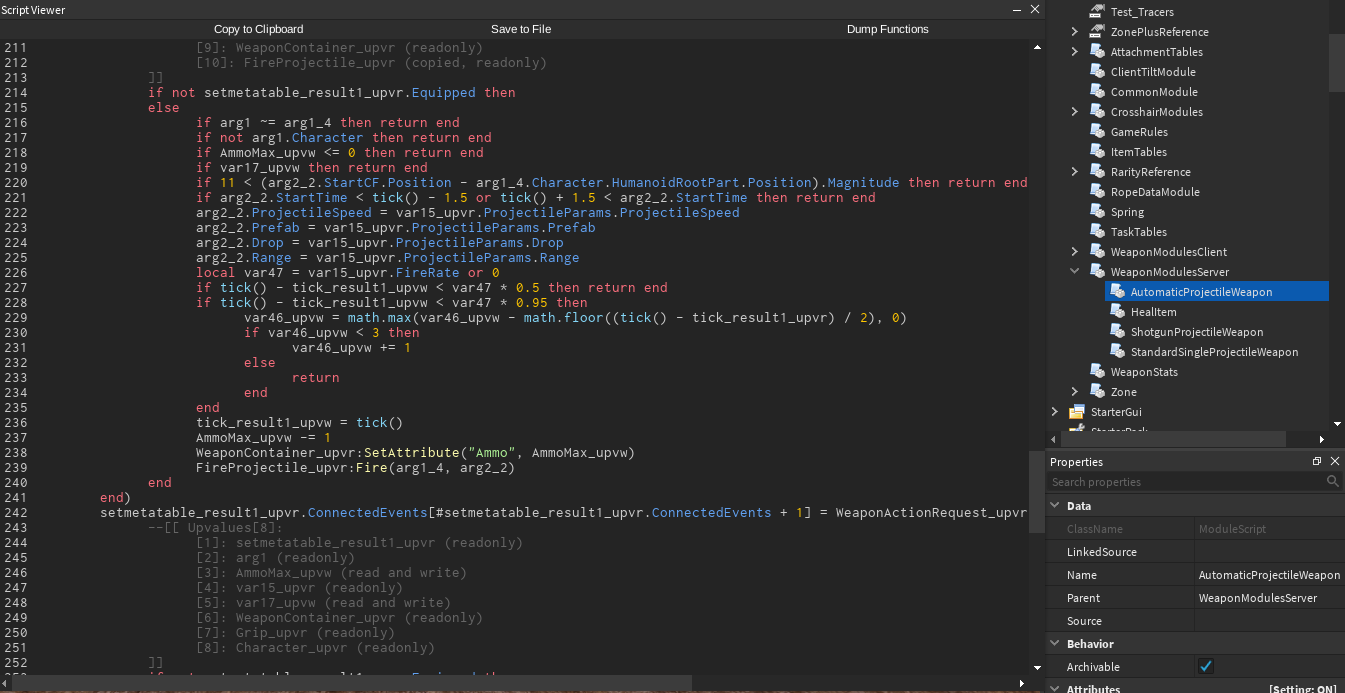This screenshot has width=1345, height=693.
Task: Expand the ZonePlusReference tree node
Action: tap(1075, 32)
